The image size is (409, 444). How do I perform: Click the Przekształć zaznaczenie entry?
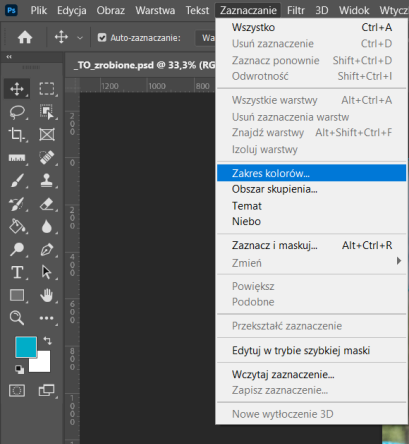click(311, 326)
